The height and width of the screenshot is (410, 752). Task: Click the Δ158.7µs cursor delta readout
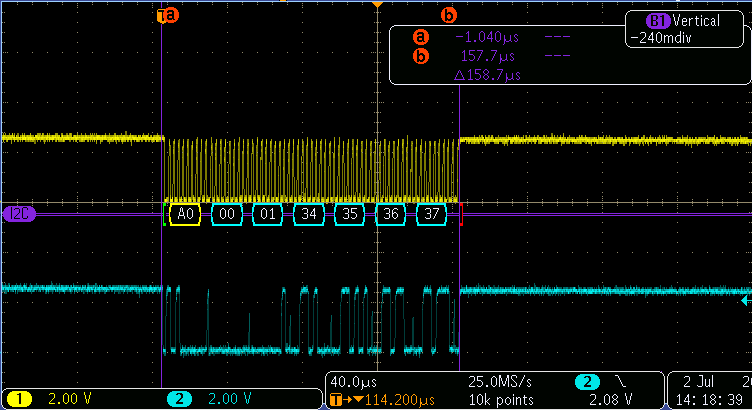(x=487, y=75)
